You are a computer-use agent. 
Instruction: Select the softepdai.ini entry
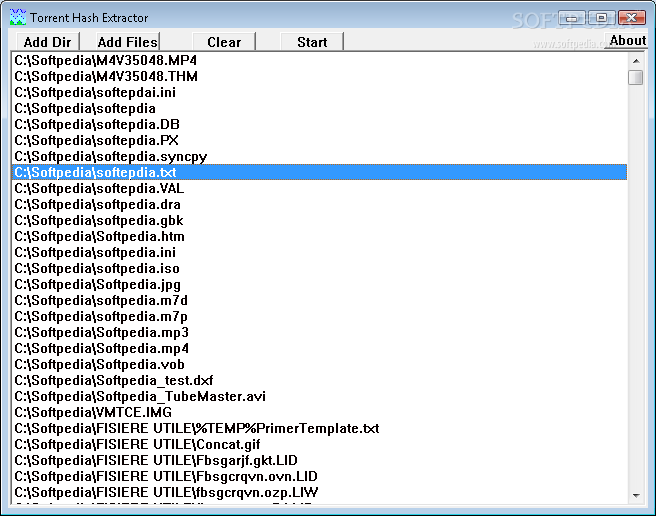[x=319, y=92]
